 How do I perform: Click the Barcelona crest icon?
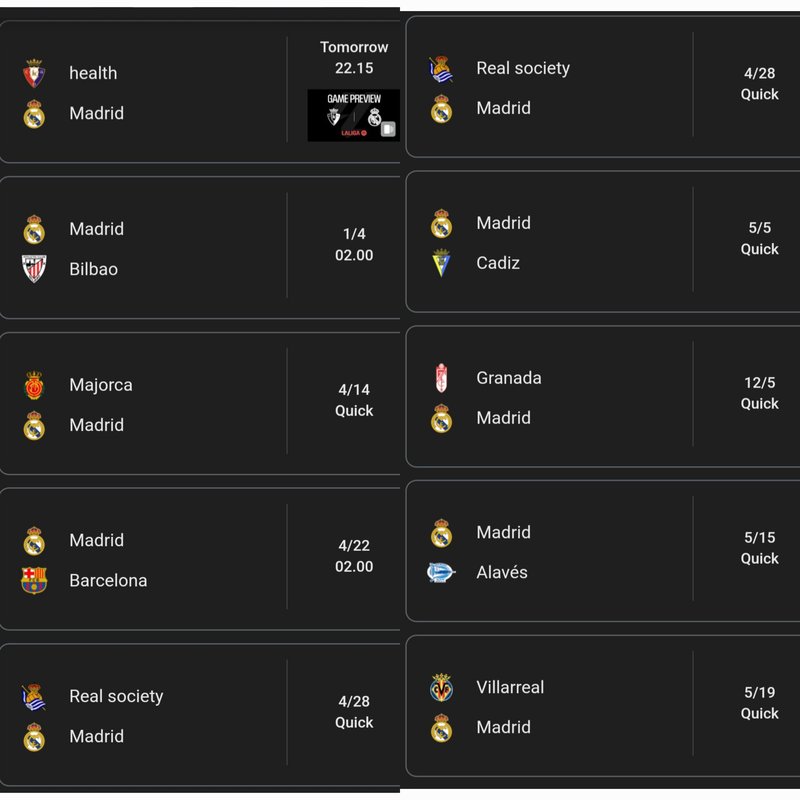[x=34, y=581]
